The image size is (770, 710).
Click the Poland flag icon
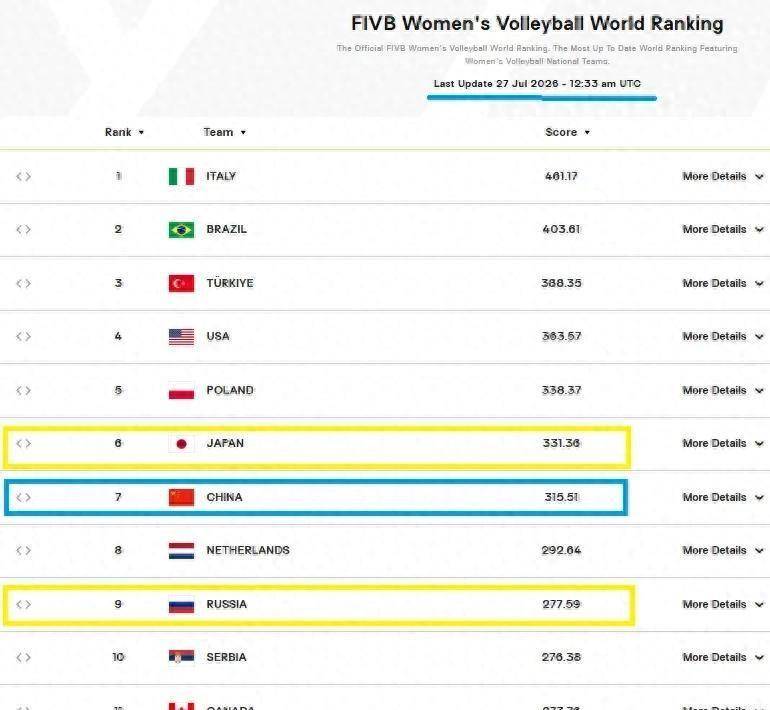click(x=181, y=390)
